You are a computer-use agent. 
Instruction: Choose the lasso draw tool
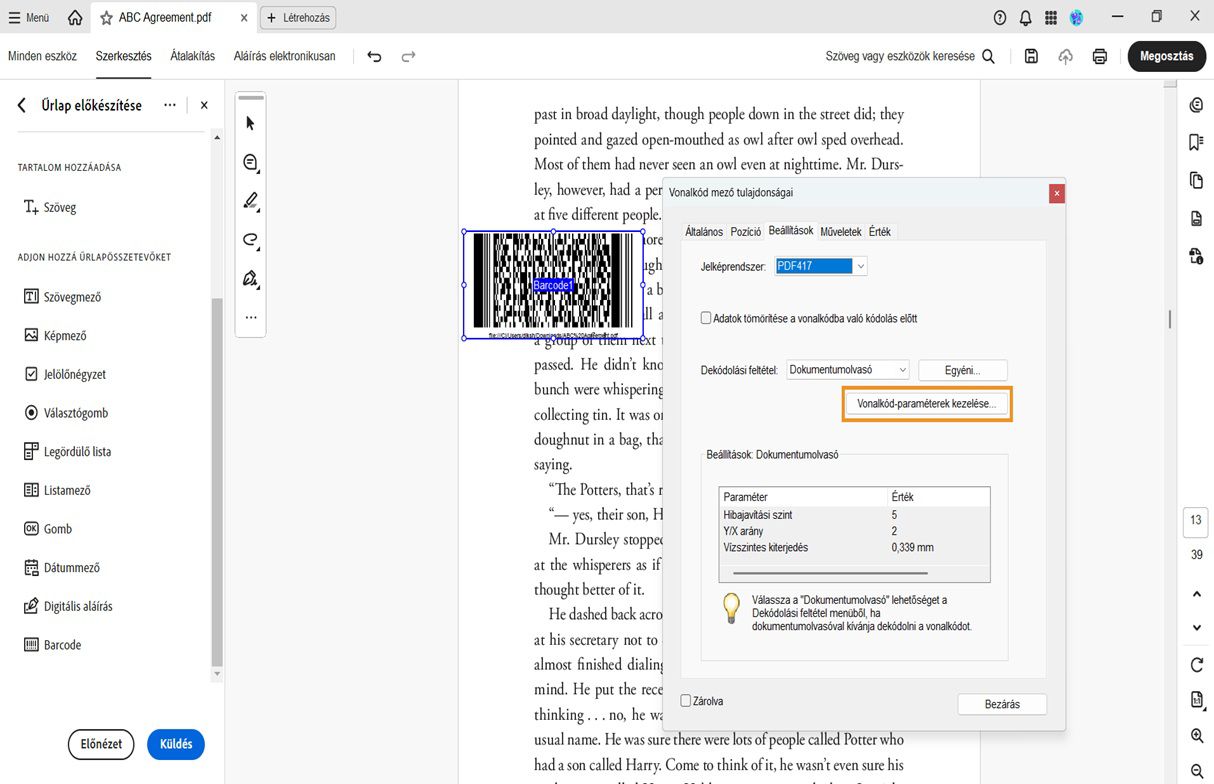click(251, 240)
